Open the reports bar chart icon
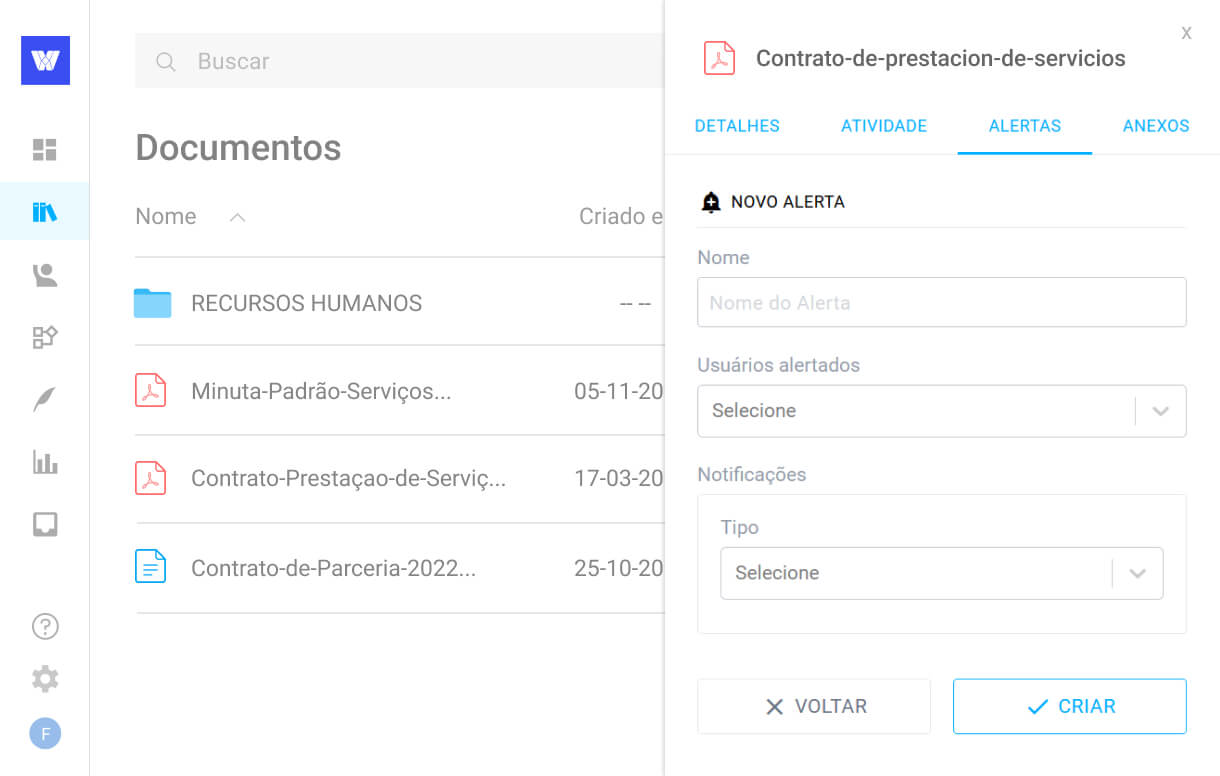 44,462
